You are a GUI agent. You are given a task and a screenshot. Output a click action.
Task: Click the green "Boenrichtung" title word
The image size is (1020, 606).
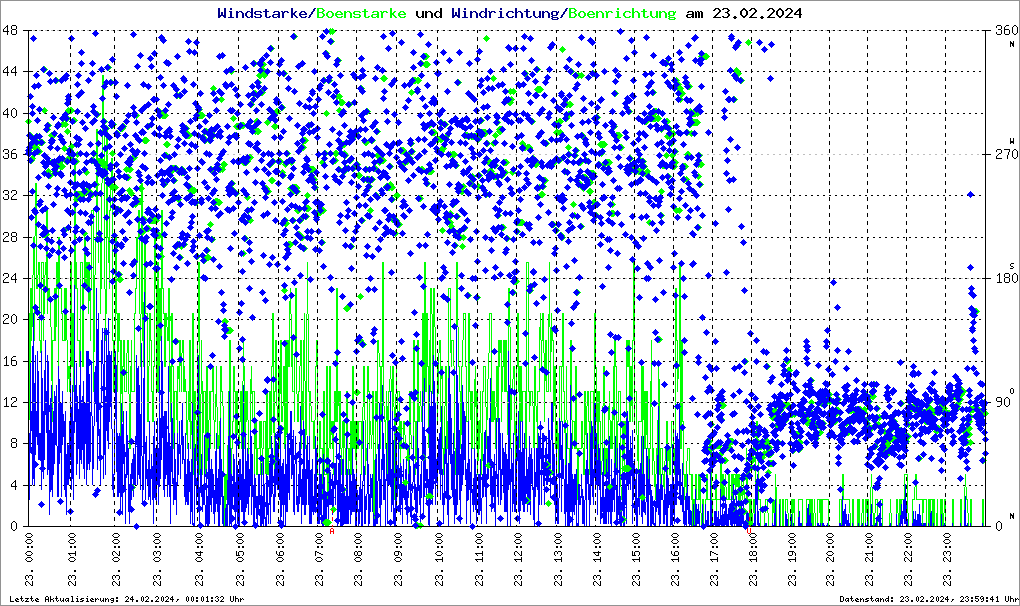tap(620, 13)
